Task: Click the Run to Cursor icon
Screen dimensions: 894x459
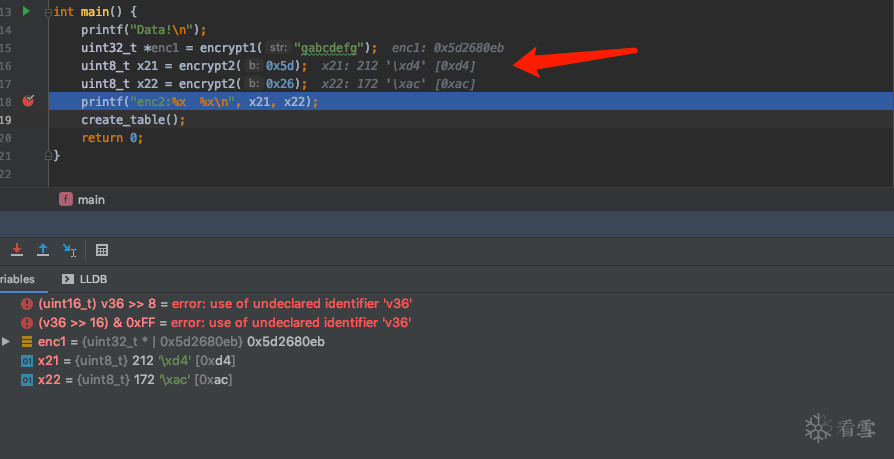Action: [x=69, y=250]
